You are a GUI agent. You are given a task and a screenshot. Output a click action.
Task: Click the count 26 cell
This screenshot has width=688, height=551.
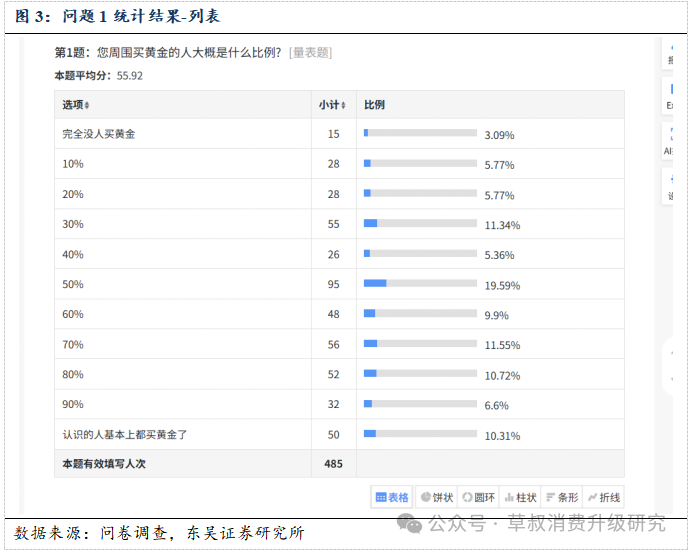(x=333, y=254)
